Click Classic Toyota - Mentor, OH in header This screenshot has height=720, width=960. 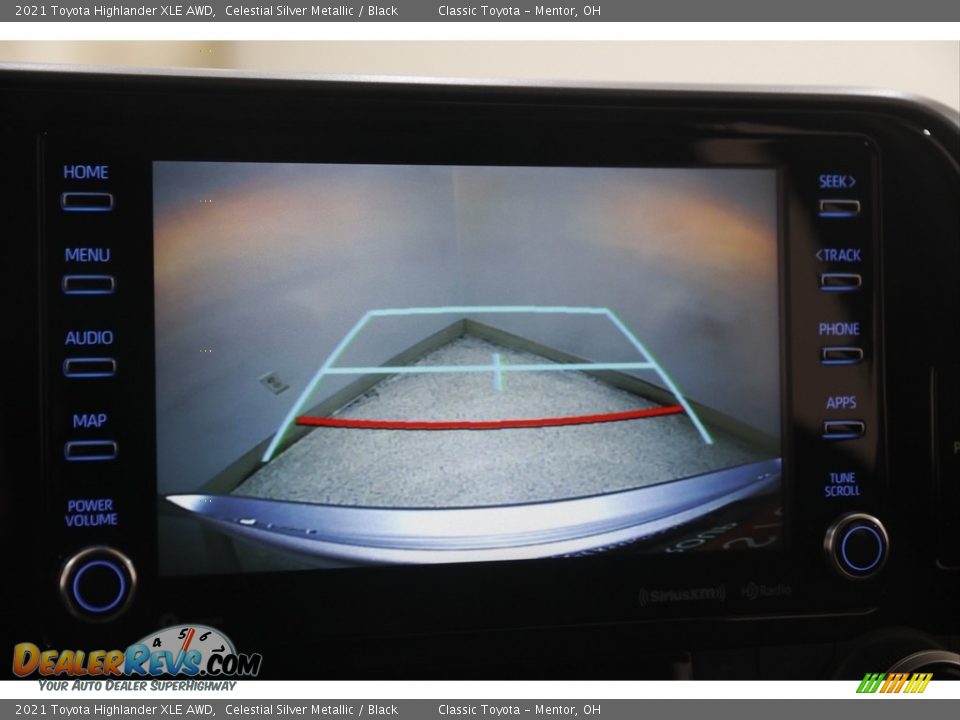519,11
